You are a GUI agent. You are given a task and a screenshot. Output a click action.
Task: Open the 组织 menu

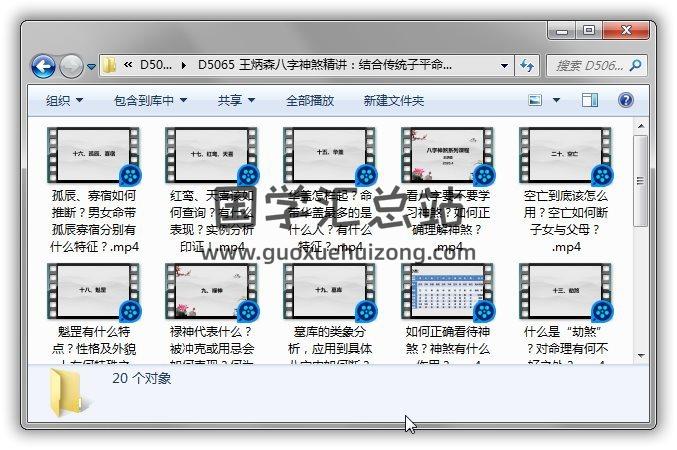pyautogui.click(x=64, y=101)
